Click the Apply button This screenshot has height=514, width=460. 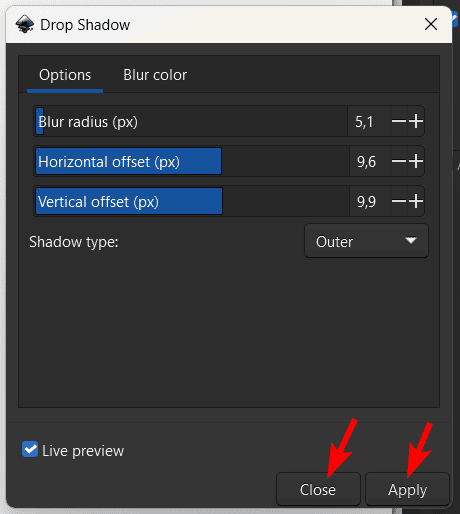point(407,489)
